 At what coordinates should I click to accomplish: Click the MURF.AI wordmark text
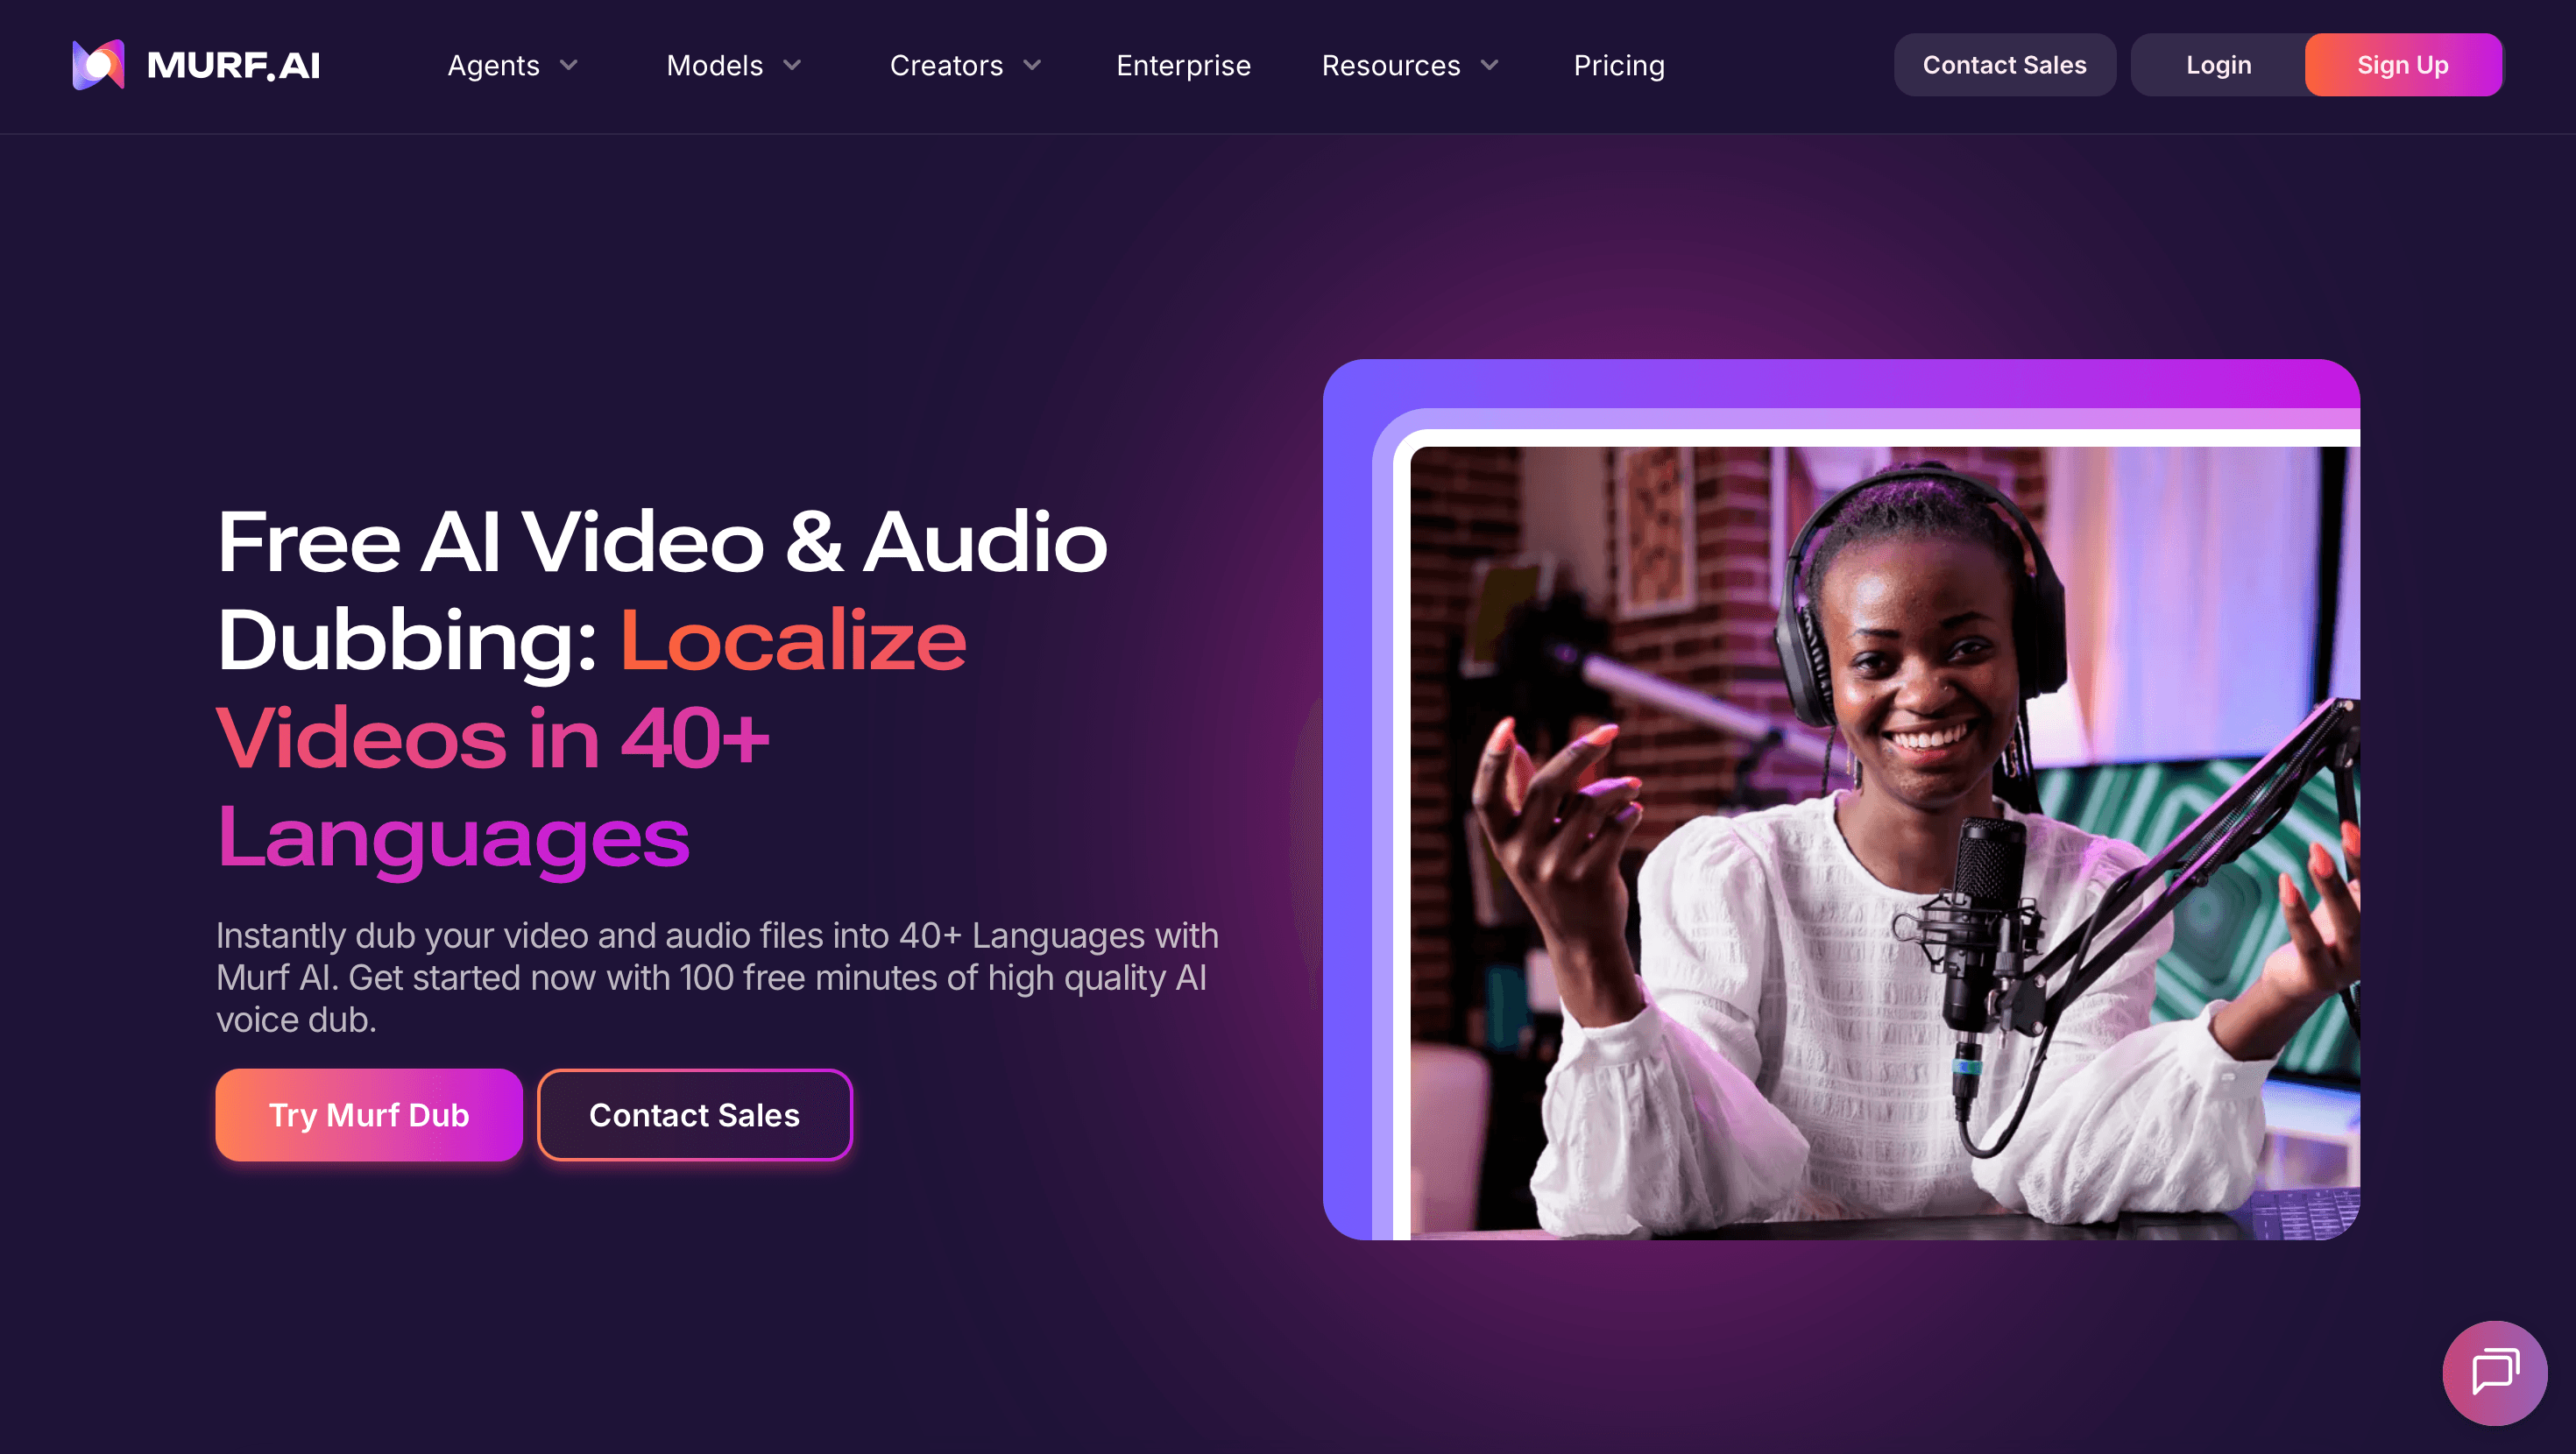pos(233,66)
